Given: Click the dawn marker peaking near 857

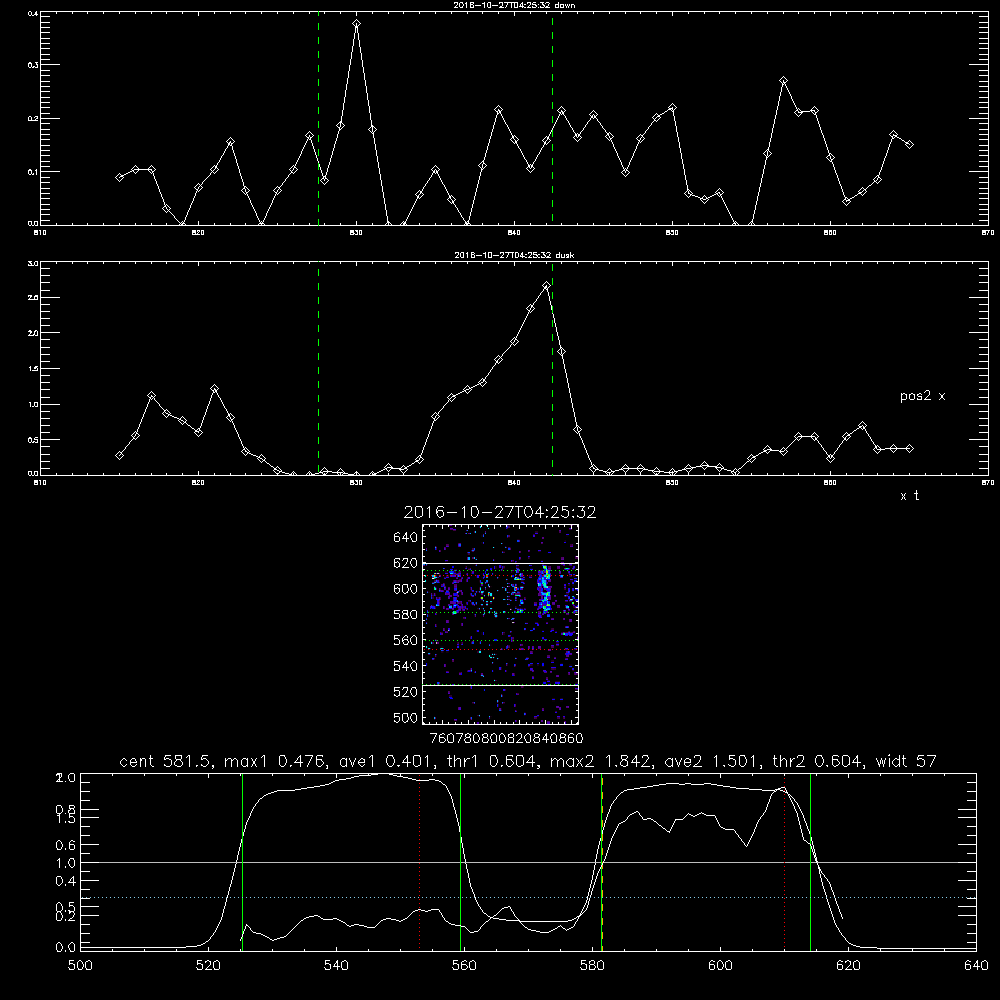Looking at the screenshot, I should (783, 81).
